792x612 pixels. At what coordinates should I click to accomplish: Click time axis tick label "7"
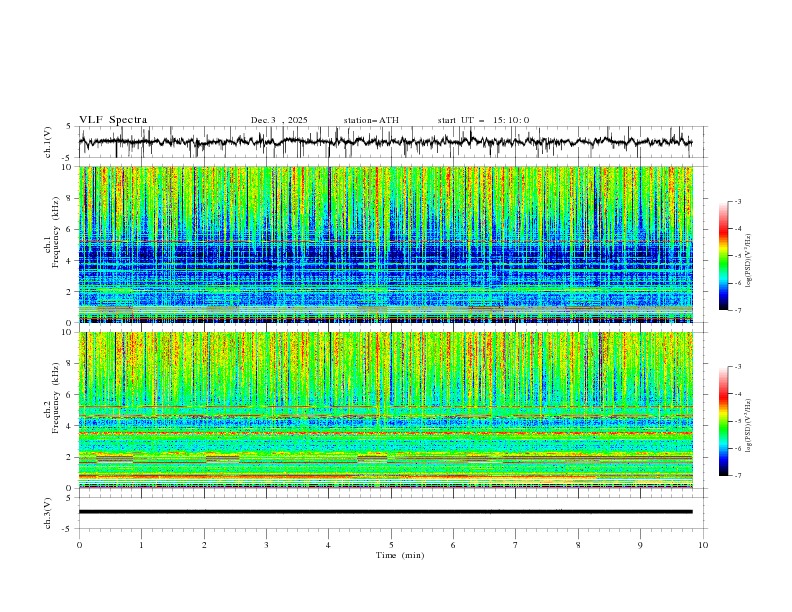(x=516, y=545)
